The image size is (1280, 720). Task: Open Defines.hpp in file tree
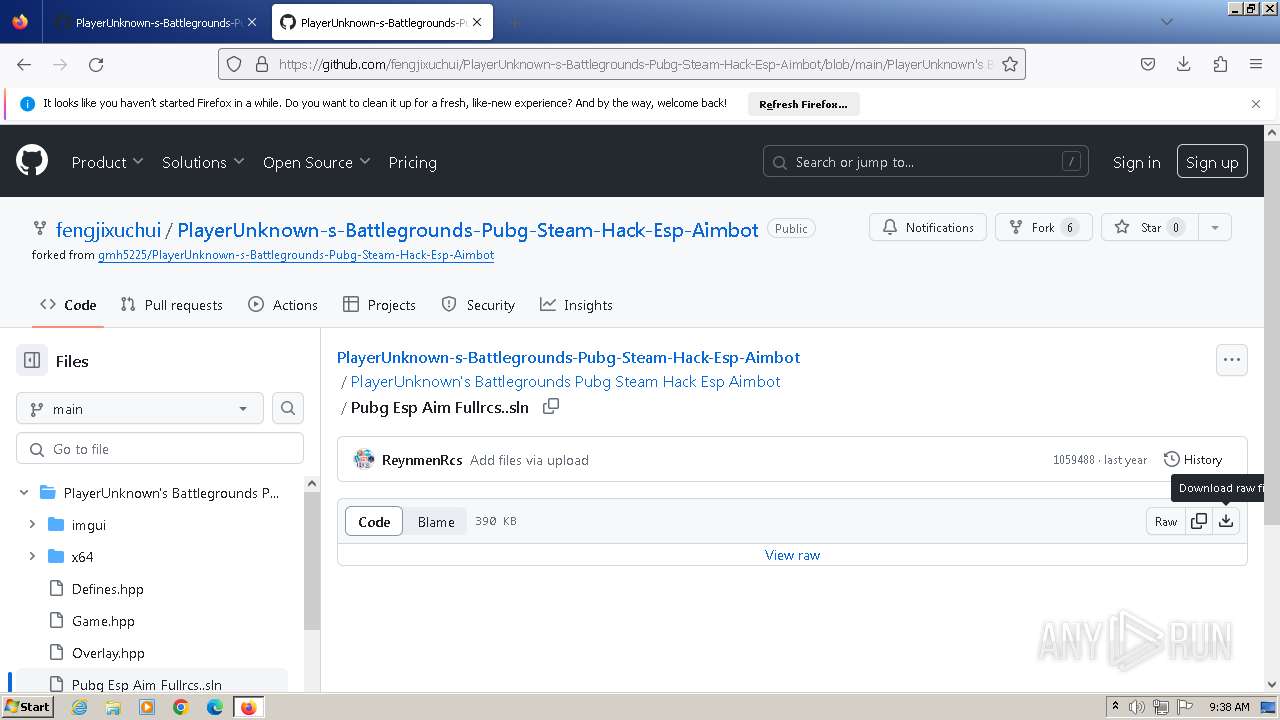pos(108,589)
